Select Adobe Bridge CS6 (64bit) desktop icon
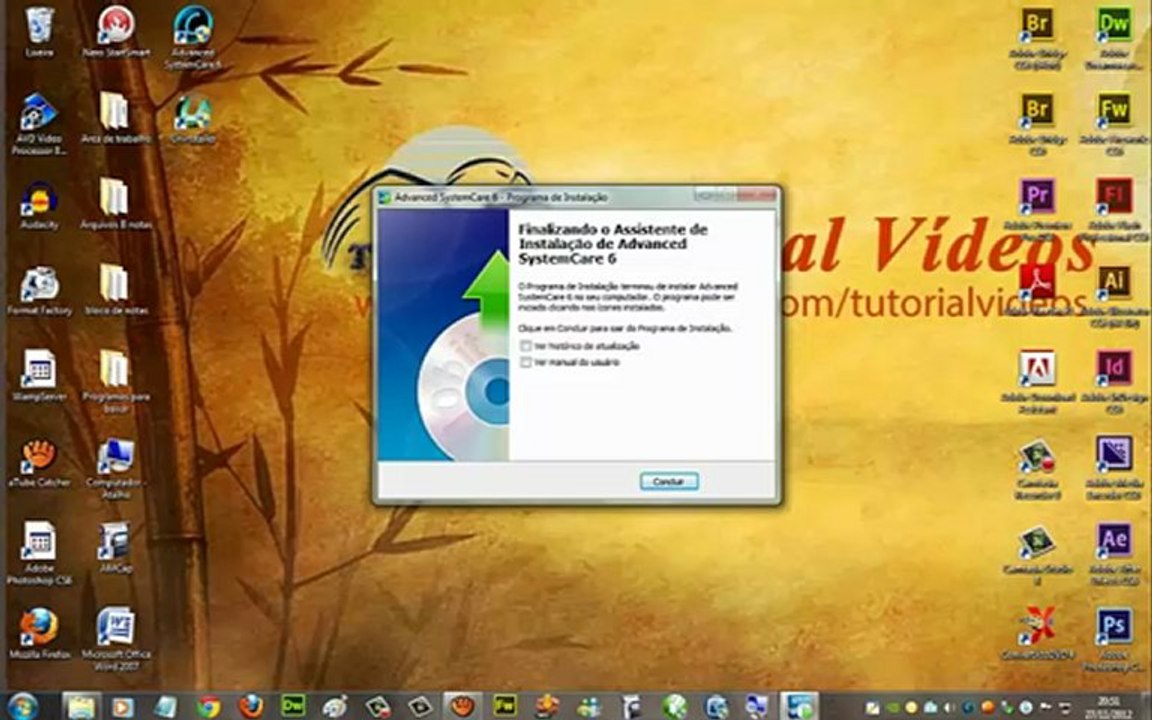1152x720 pixels. click(x=1037, y=38)
